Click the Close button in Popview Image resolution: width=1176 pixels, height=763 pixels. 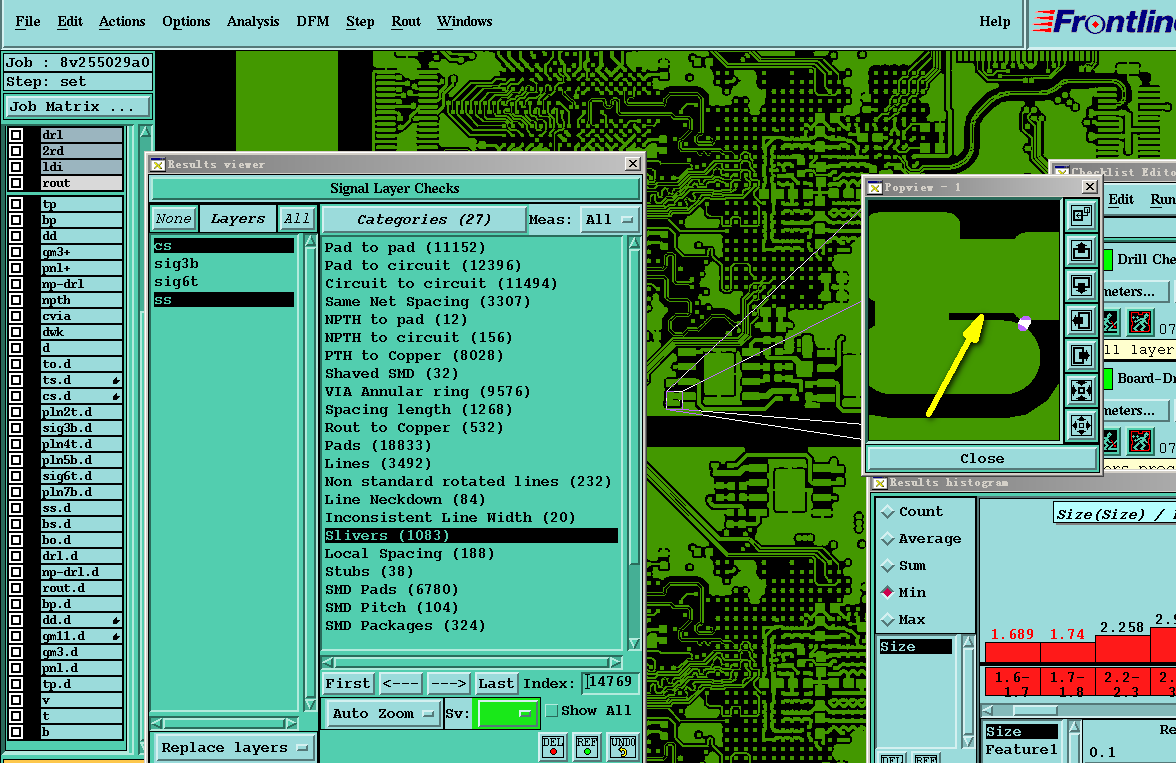pos(982,458)
